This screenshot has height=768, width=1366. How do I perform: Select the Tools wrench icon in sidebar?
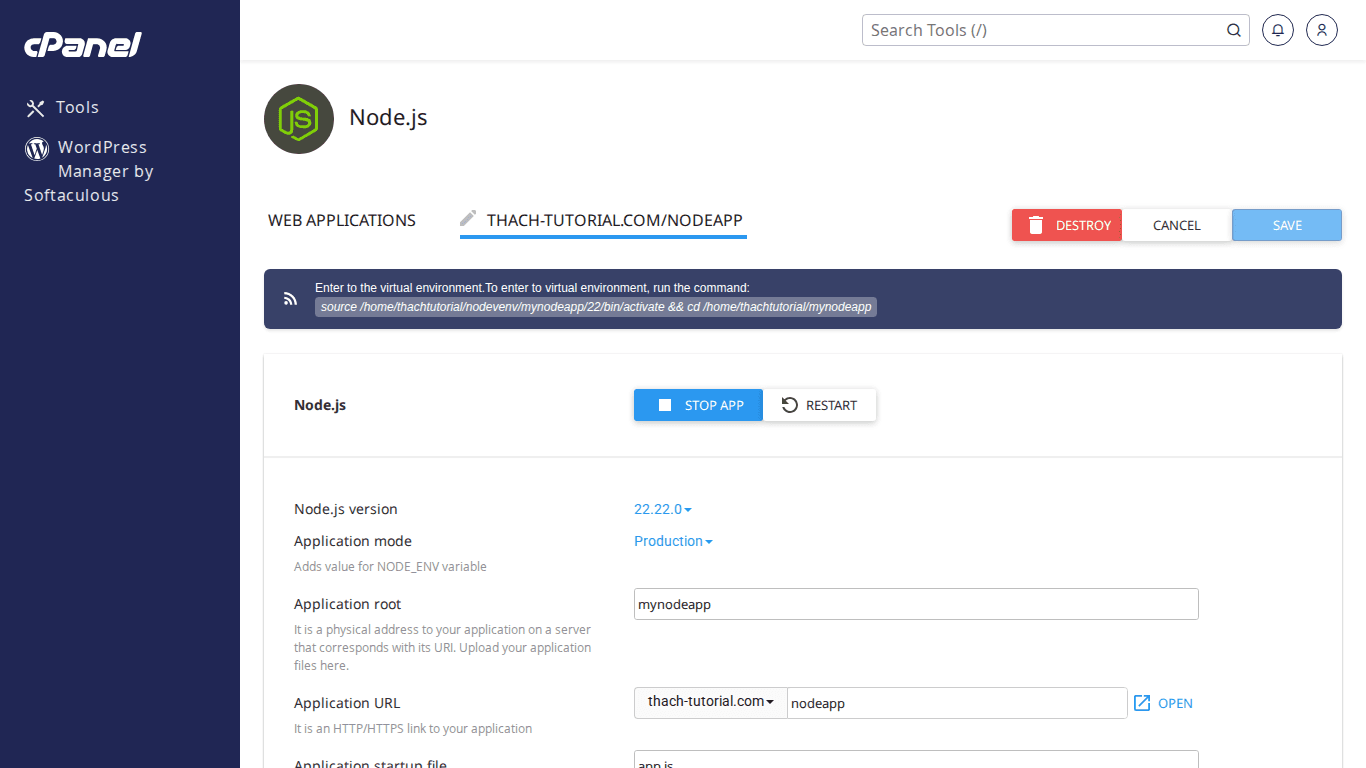tap(35, 107)
